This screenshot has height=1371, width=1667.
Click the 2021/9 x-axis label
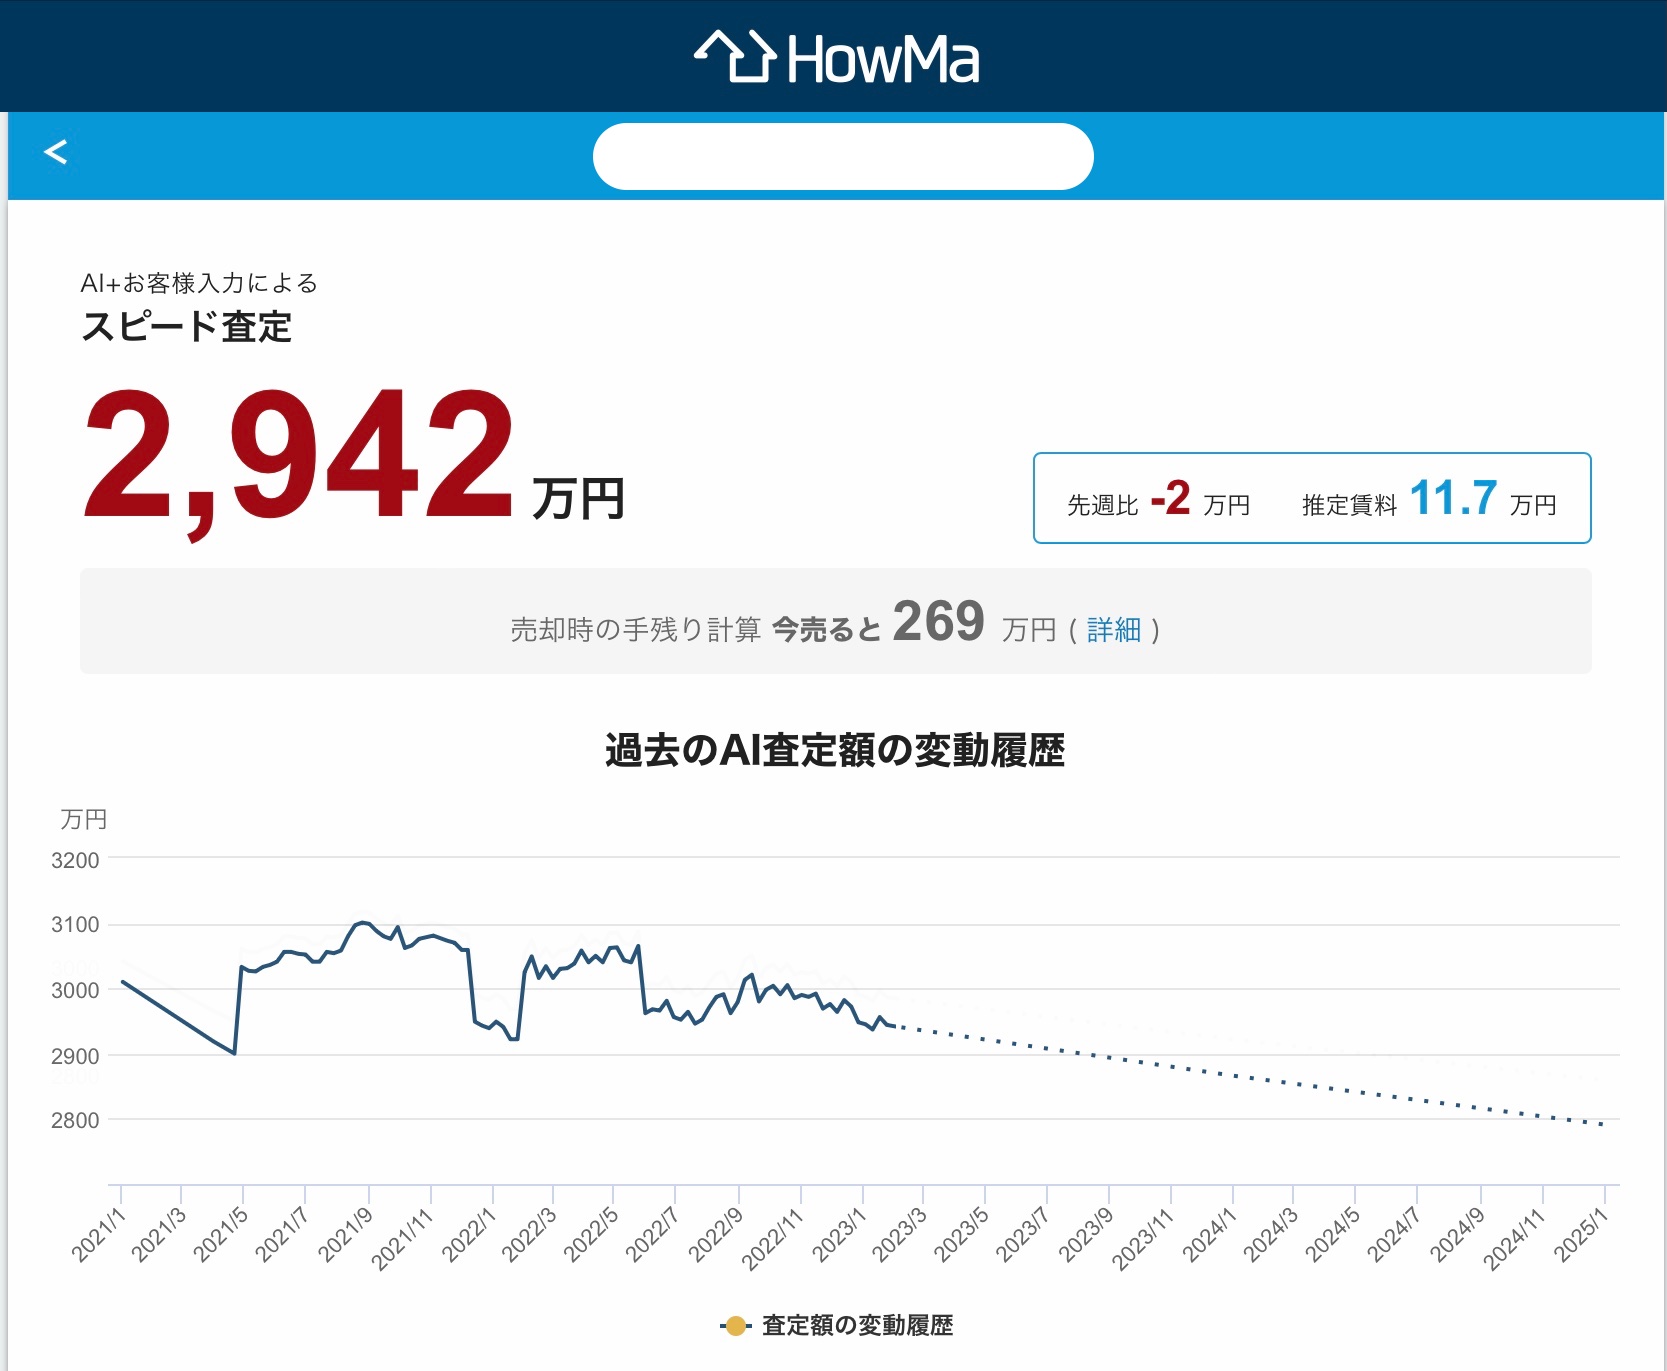tap(345, 1235)
